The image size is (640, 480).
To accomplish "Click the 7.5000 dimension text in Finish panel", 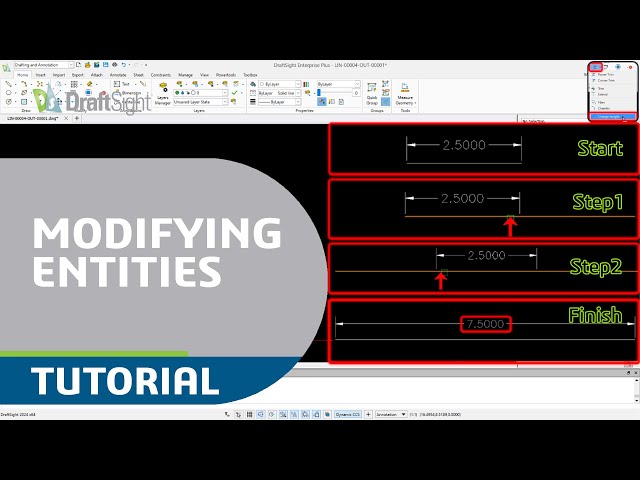I will (x=485, y=324).
